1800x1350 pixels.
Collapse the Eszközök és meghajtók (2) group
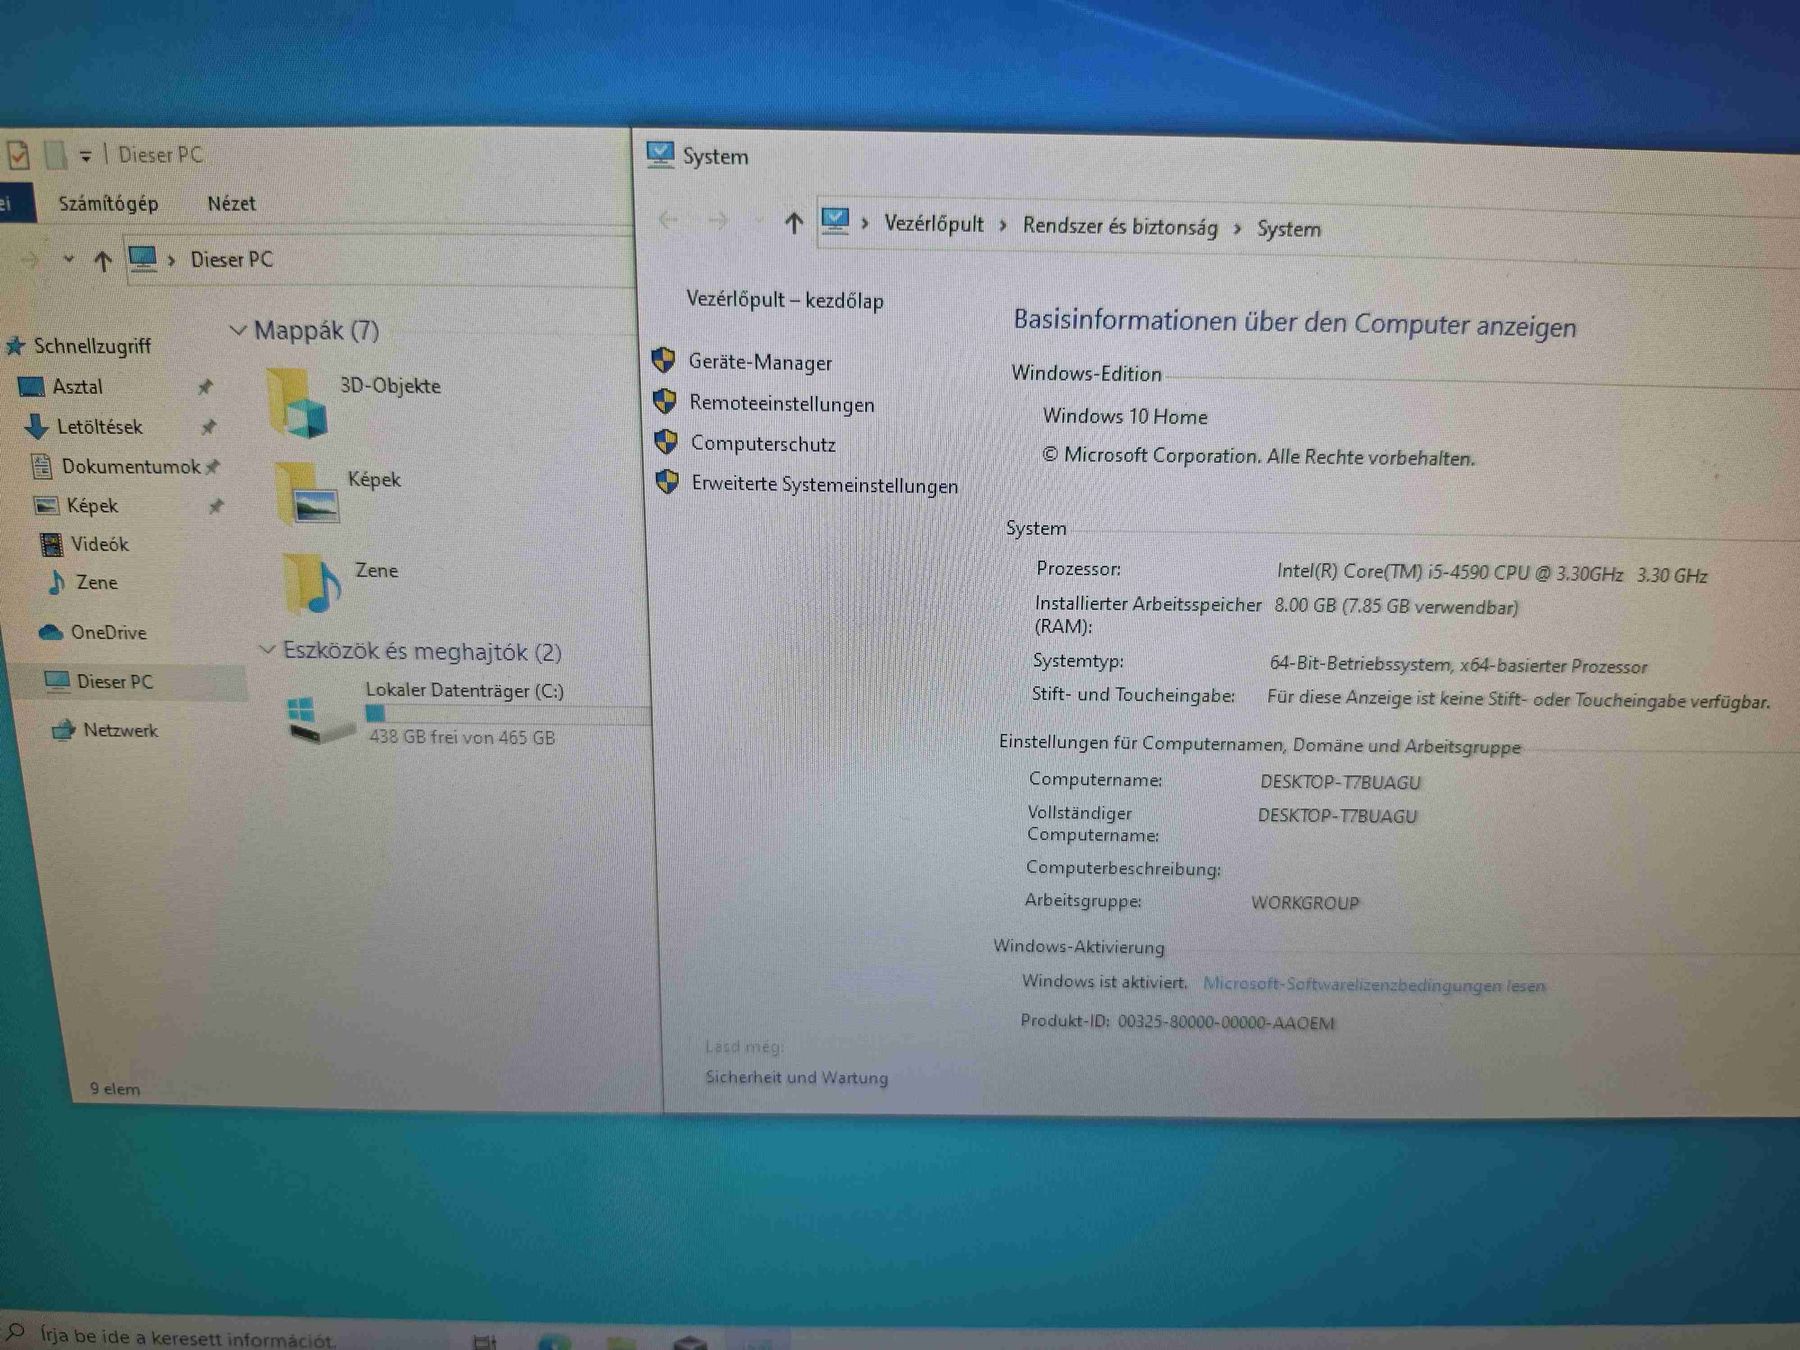coord(267,650)
